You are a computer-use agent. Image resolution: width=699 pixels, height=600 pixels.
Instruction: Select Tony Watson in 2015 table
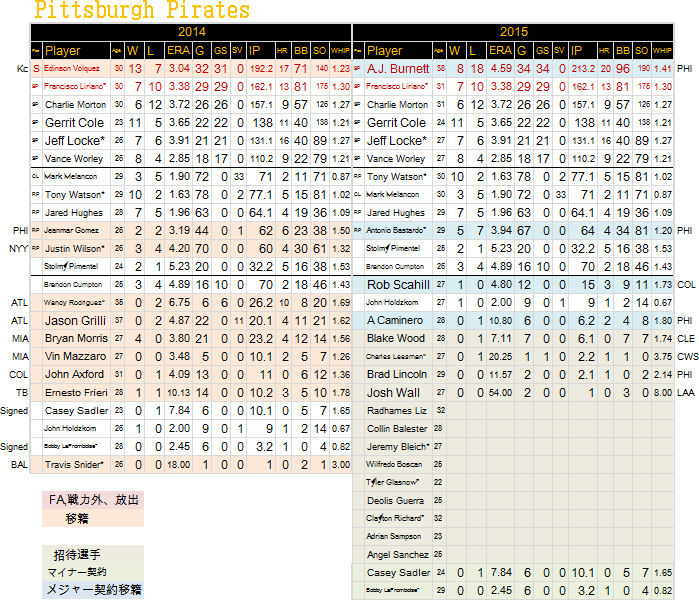click(x=396, y=177)
